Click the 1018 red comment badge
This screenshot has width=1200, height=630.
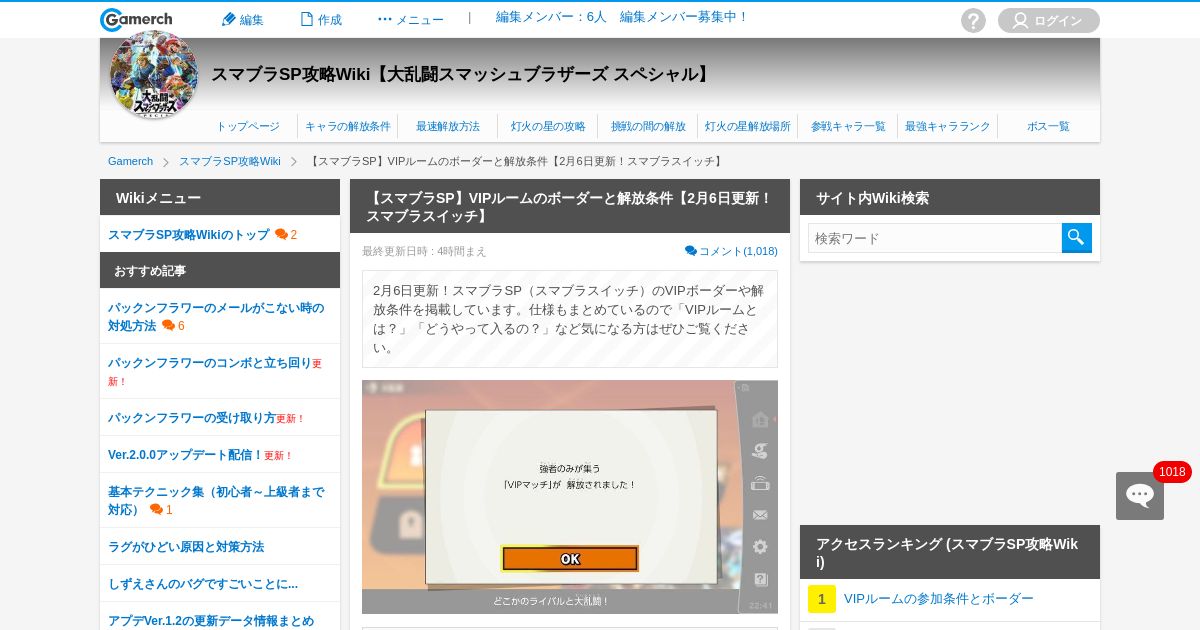[x=1172, y=472]
